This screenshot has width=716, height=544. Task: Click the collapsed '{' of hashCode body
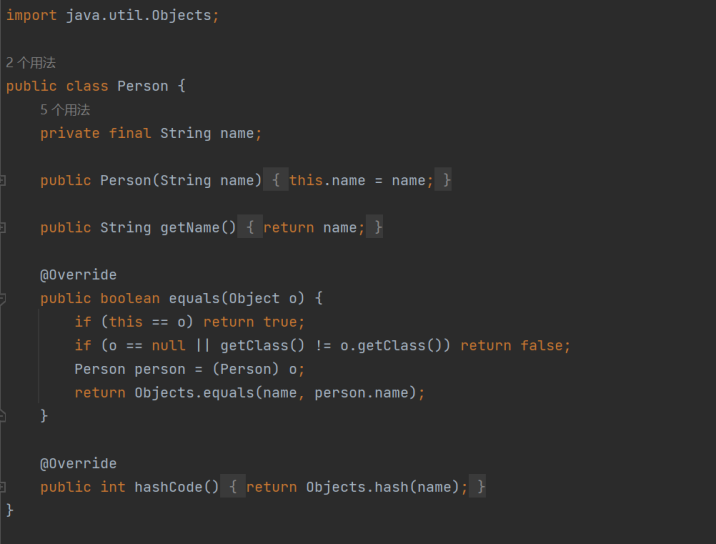click(232, 487)
